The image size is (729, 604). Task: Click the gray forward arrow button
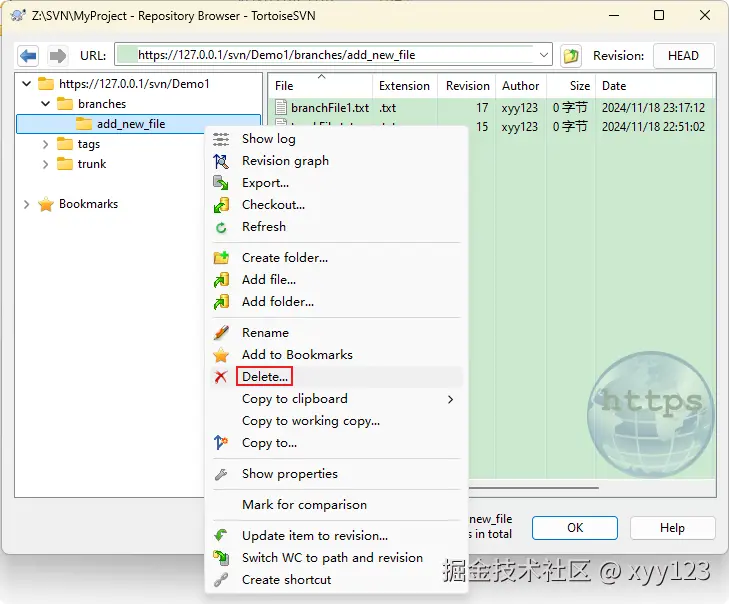[x=58, y=56]
